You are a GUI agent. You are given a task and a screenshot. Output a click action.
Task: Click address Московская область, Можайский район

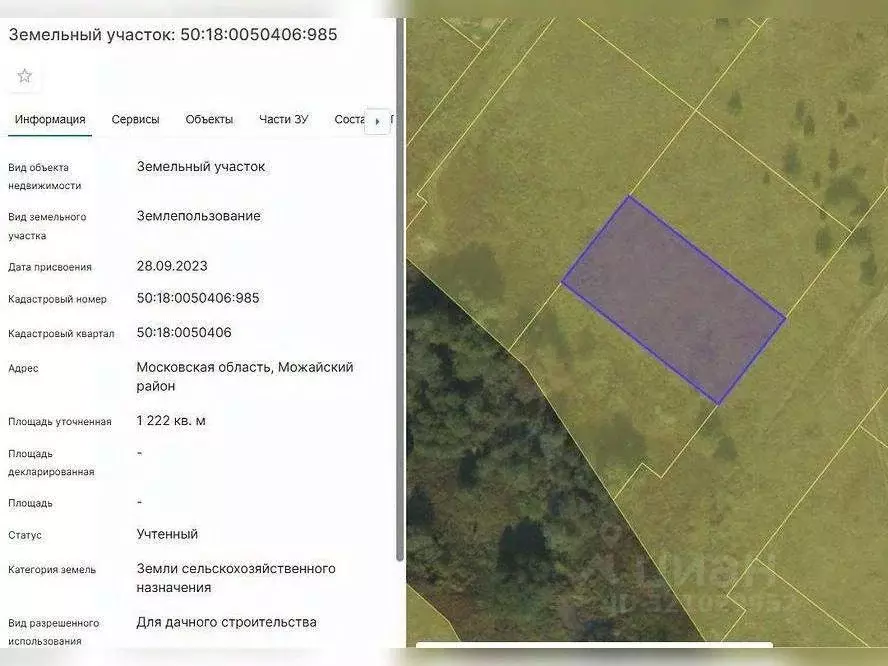click(245, 377)
